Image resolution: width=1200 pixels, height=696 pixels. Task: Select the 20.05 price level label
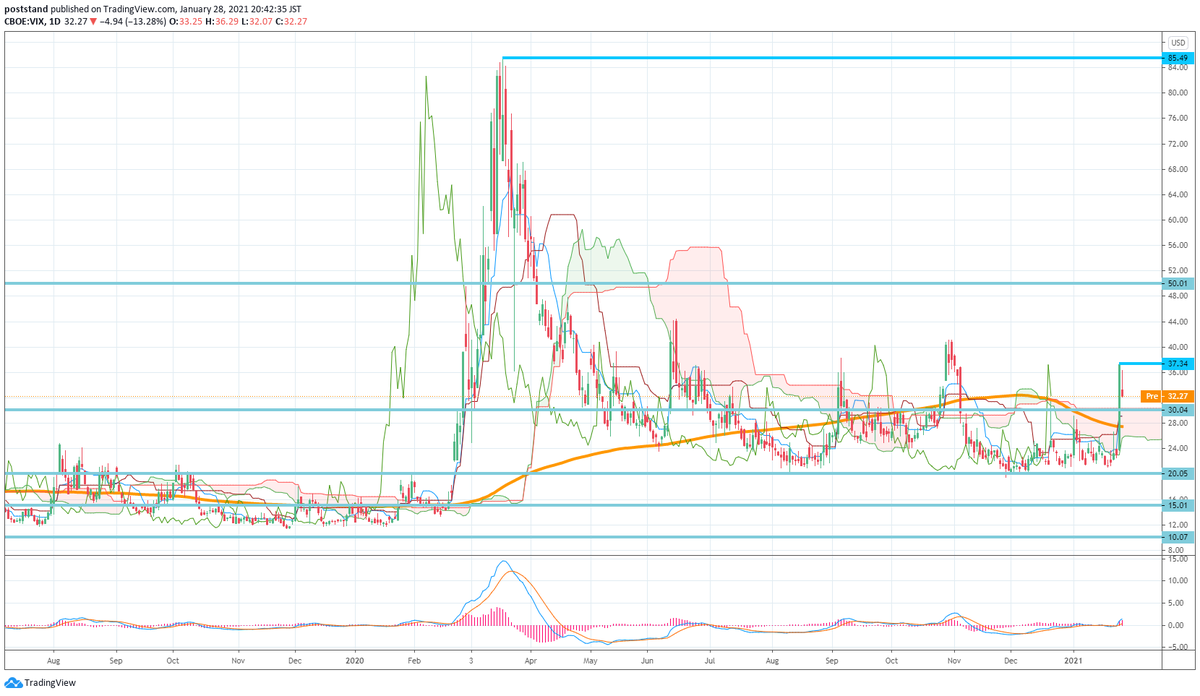[1176, 473]
